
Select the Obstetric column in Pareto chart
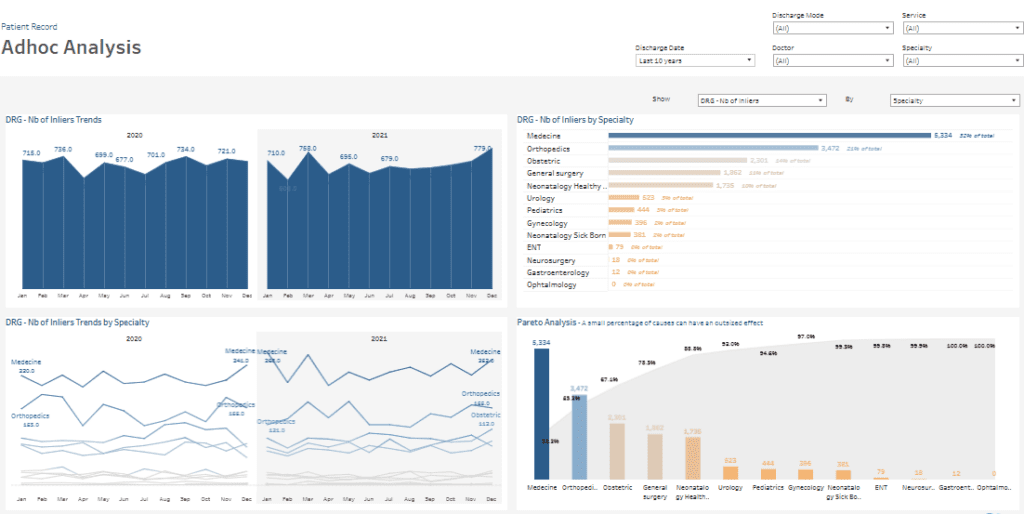pos(617,451)
